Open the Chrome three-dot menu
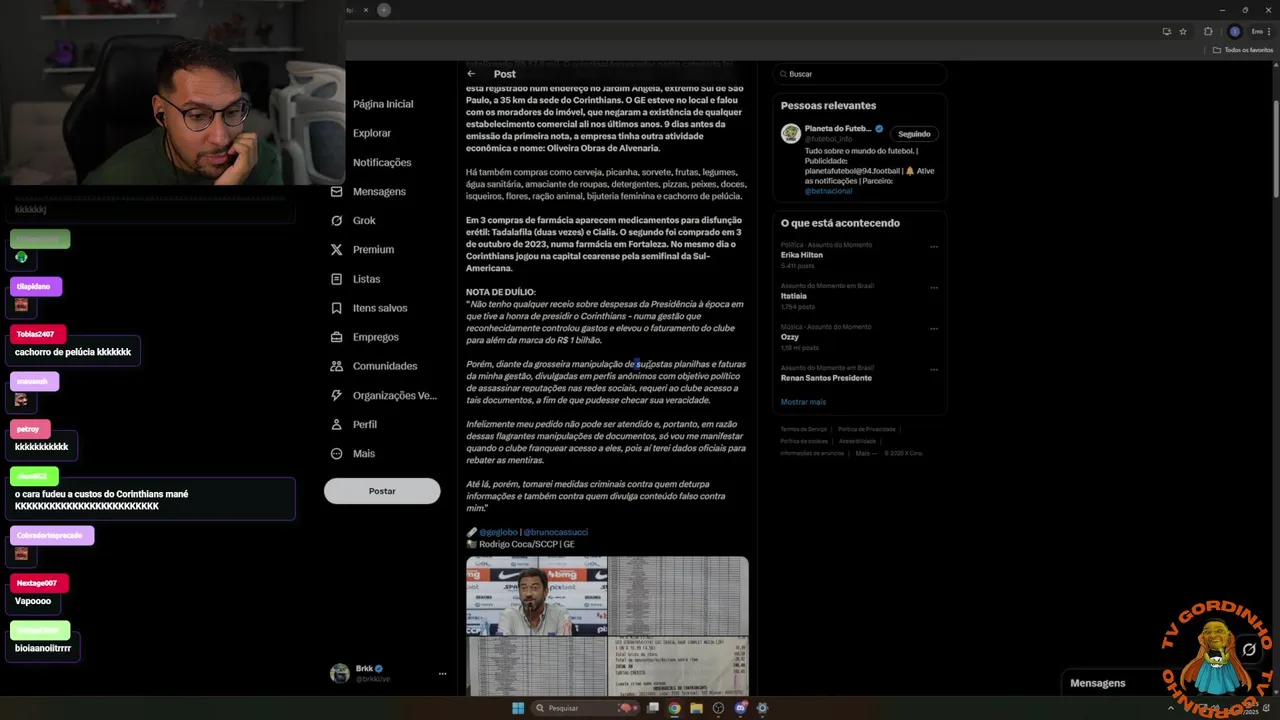The height and width of the screenshot is (720, 1280). click(x=1271, y=32)
